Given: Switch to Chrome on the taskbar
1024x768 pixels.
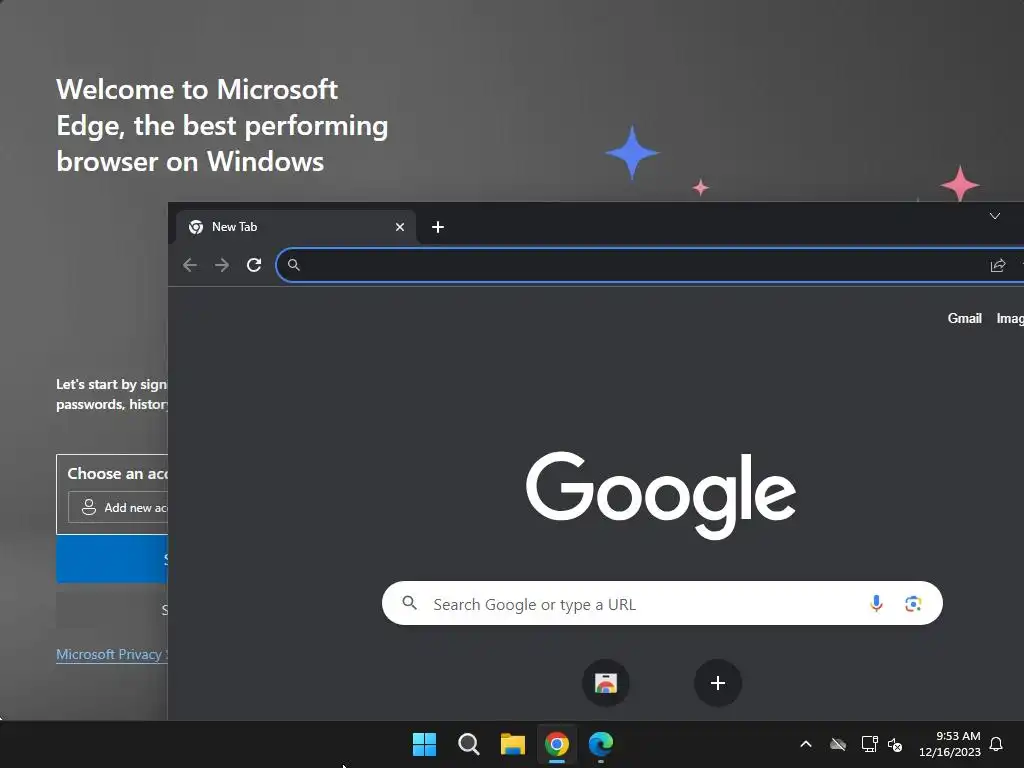Looking at the screenshot, I should (x=557, y=744).
